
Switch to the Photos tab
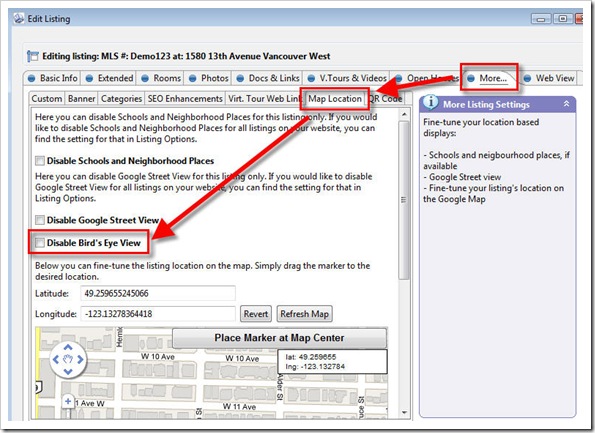(x=209, y=78)
